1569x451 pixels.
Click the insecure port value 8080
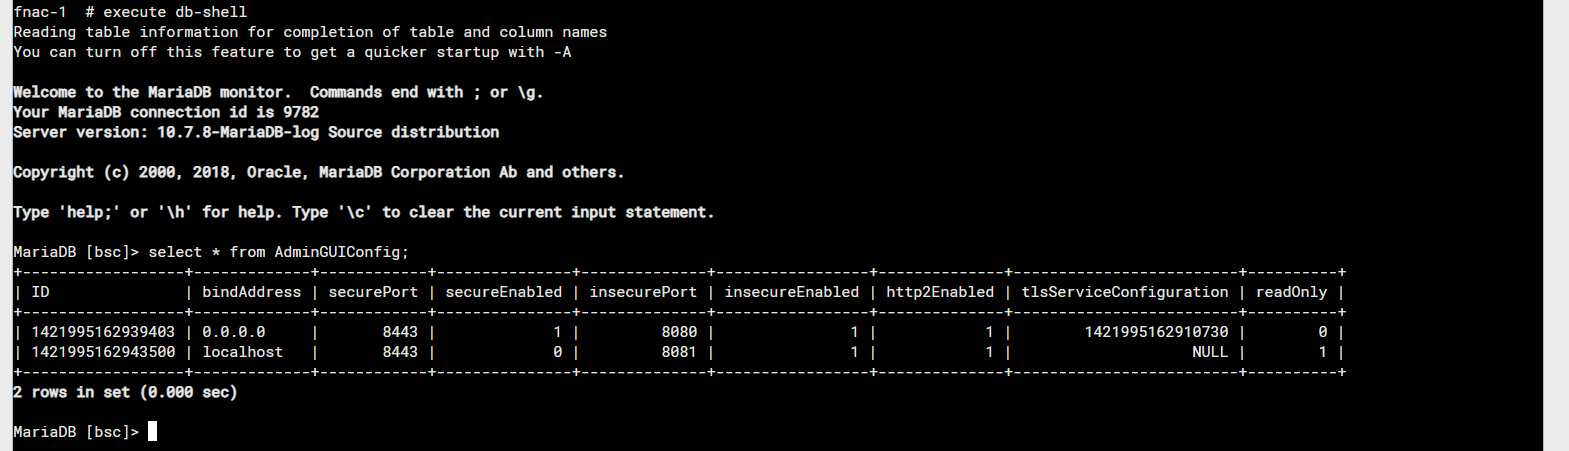[x=679, y=332]
